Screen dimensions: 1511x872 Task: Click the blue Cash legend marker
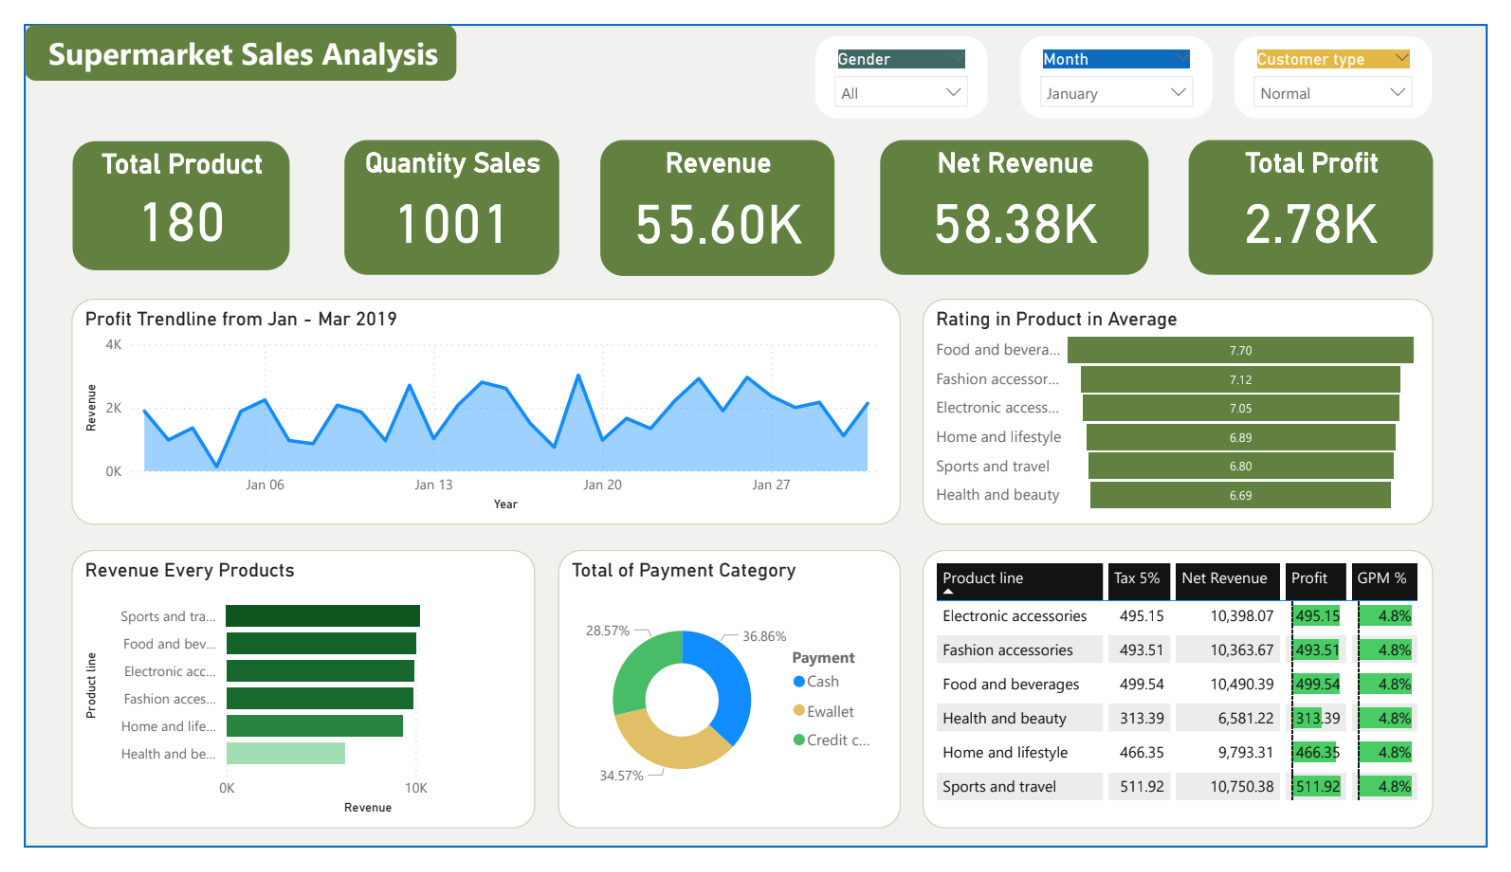[799, 682]
